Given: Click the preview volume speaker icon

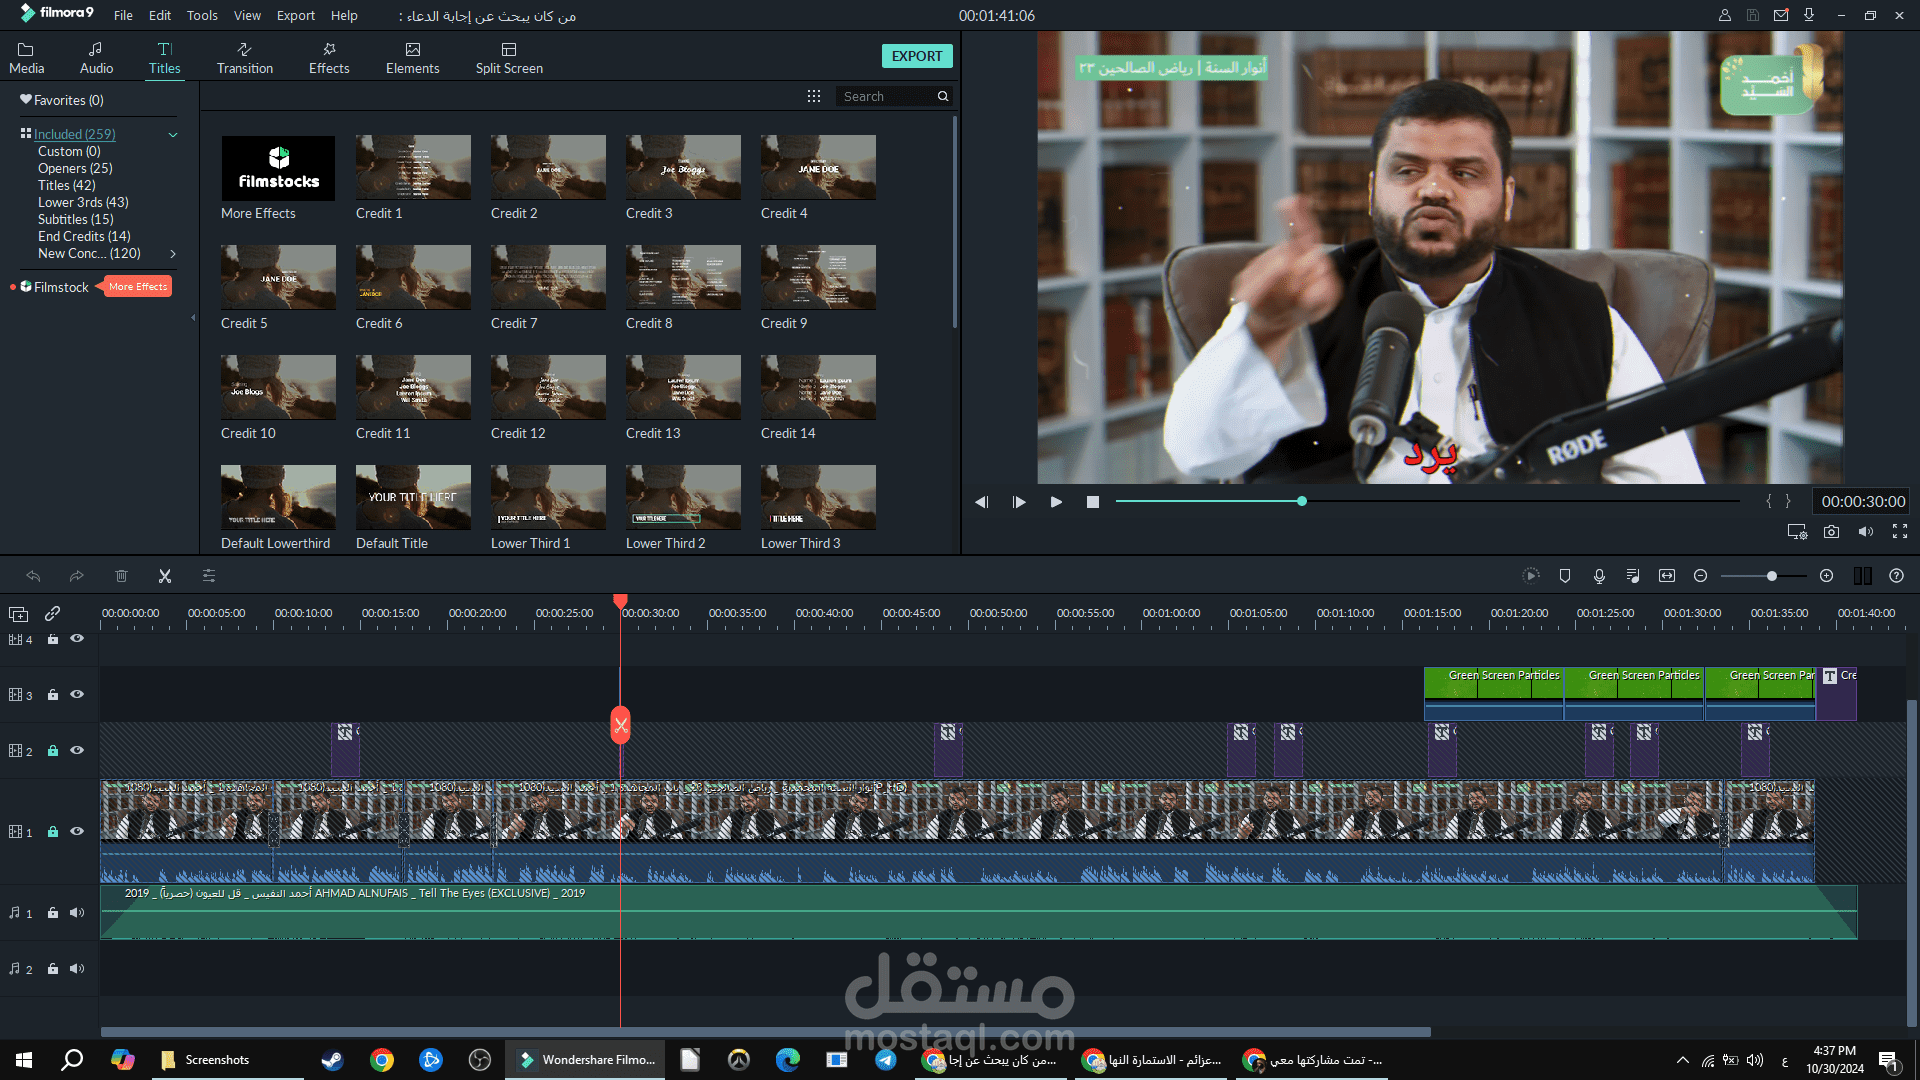Looking at the screenshot, I should tap(1865, 532).
